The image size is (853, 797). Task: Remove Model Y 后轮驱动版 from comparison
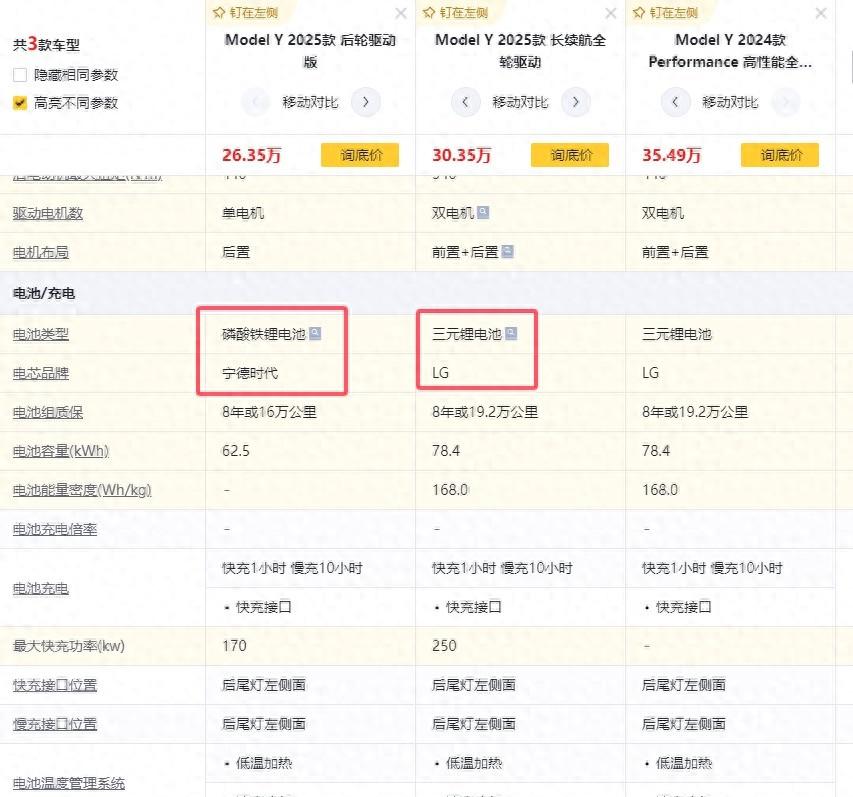click(x=401, y=13)
